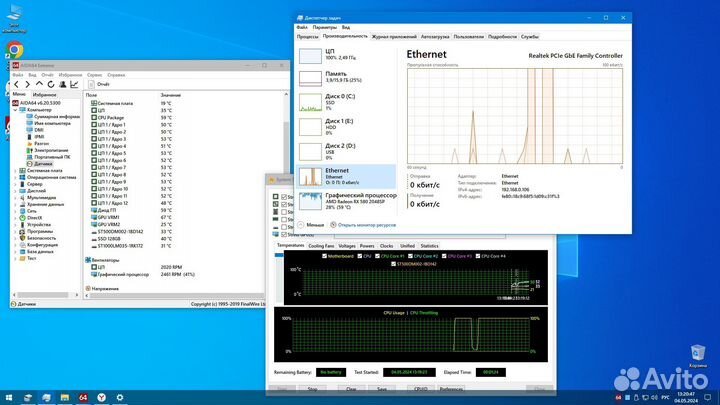Expand the Системная плата tree node
The height and width of the screenshot is (405, 720).
click(15, 171)
